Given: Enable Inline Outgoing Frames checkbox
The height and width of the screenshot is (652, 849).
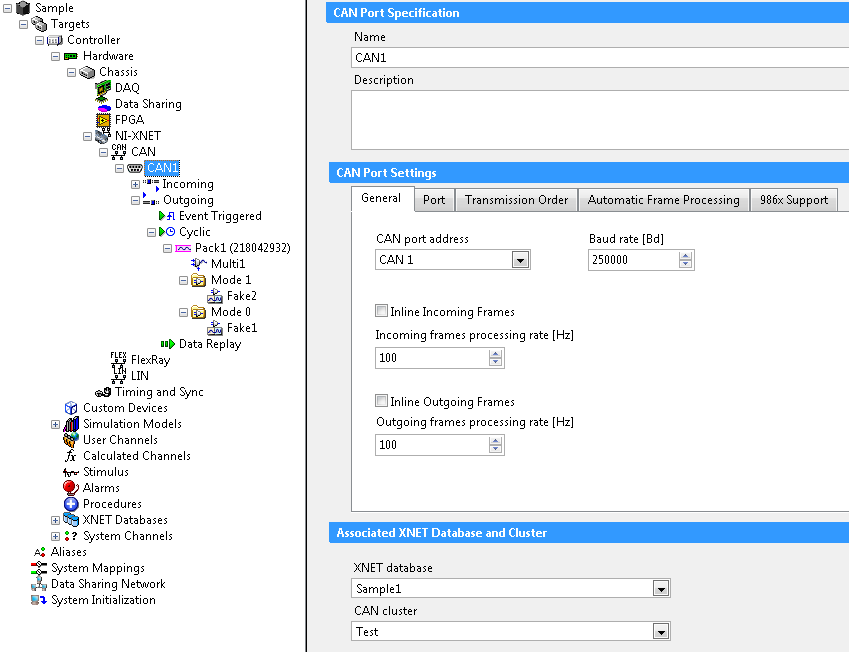Looking at the screenshot, I should [381, 402].
